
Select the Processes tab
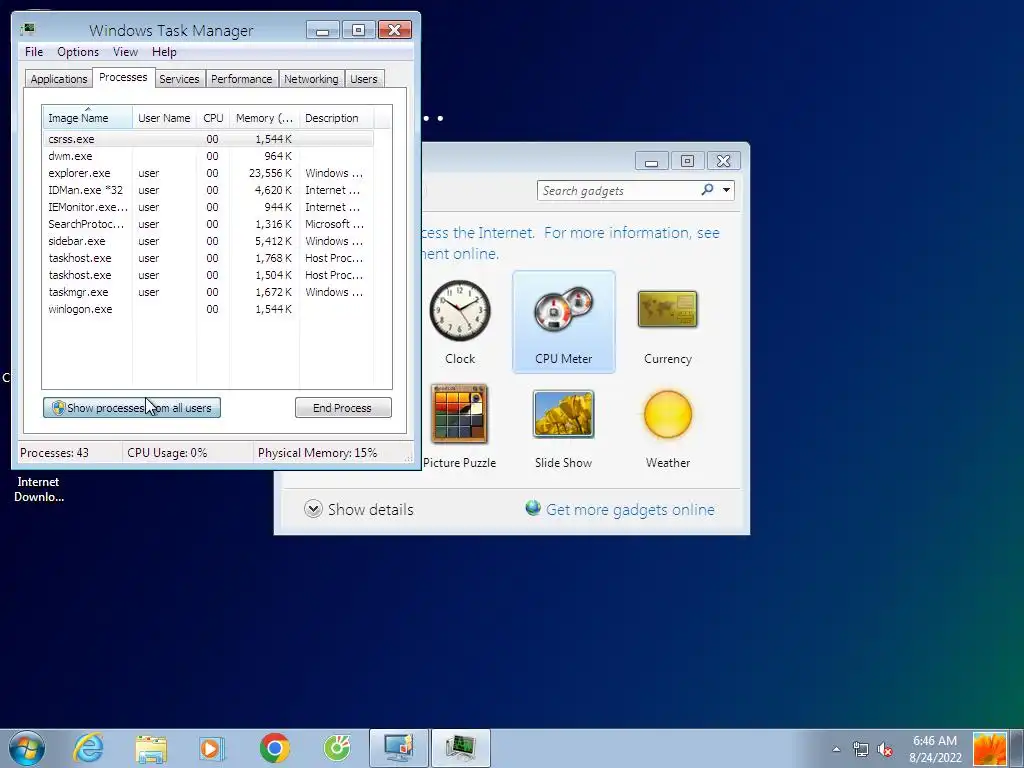(123, 77)
